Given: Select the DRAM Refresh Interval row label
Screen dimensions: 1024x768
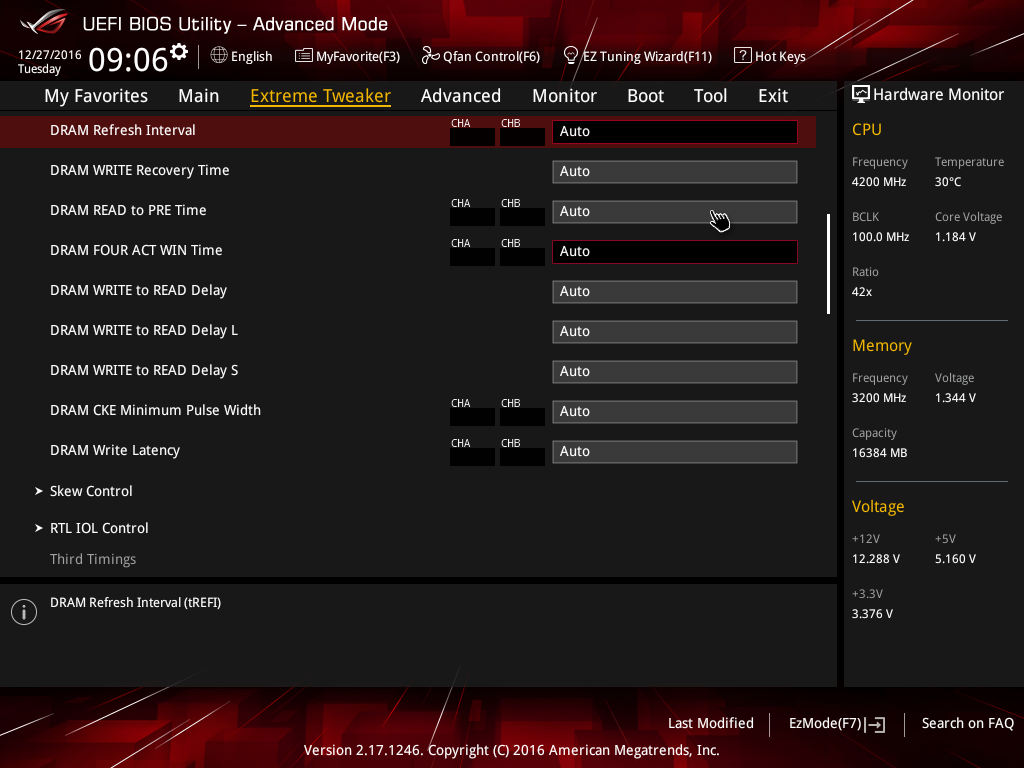Looking at the screenshot, I should pyautogui.click(x=123, y=130).
